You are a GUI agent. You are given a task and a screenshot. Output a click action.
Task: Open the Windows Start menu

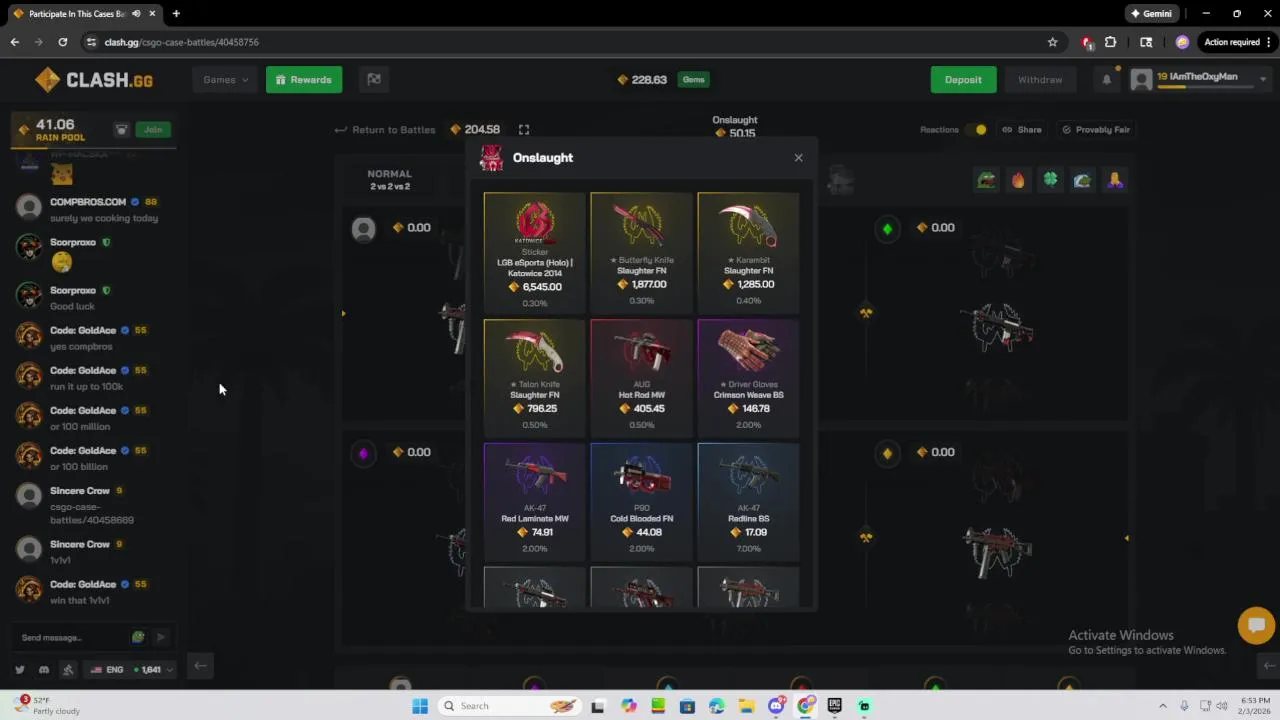(420, 706)
